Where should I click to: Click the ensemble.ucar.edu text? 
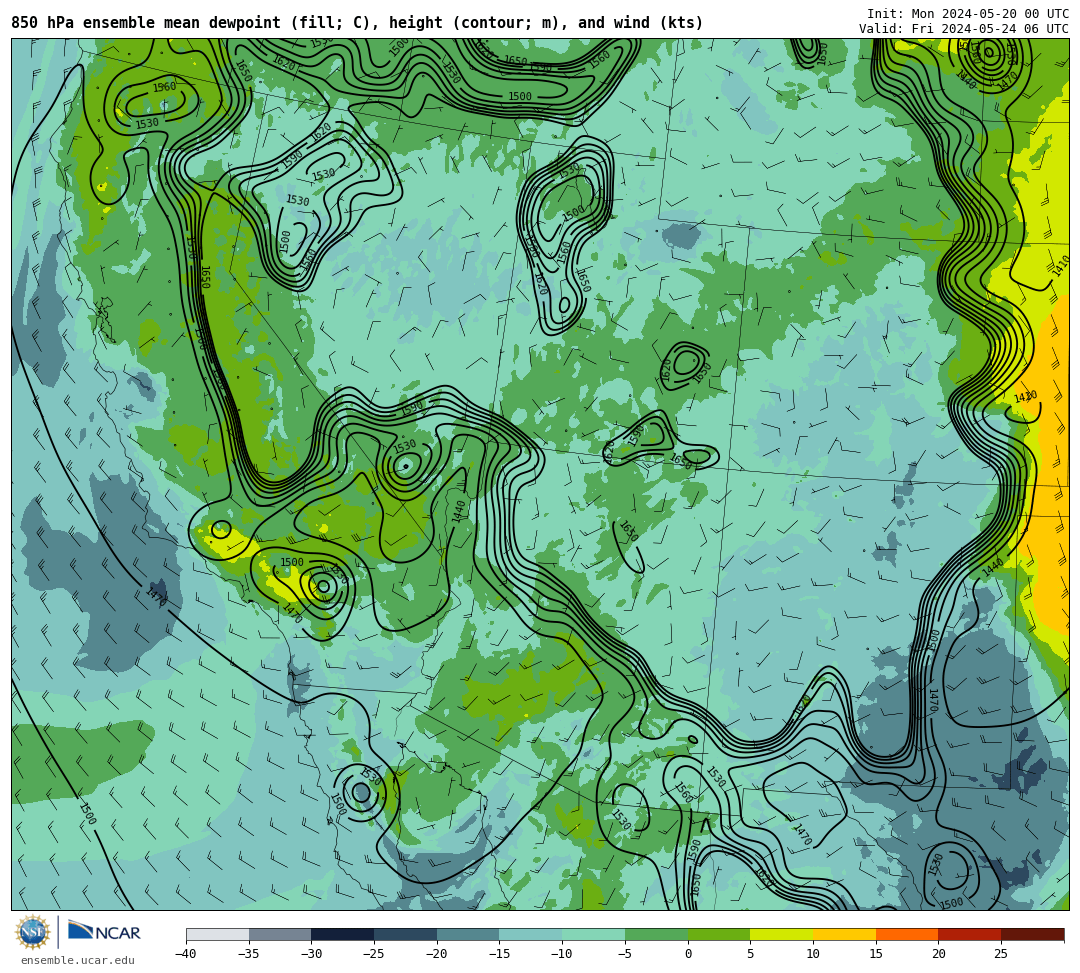(78, 960)
